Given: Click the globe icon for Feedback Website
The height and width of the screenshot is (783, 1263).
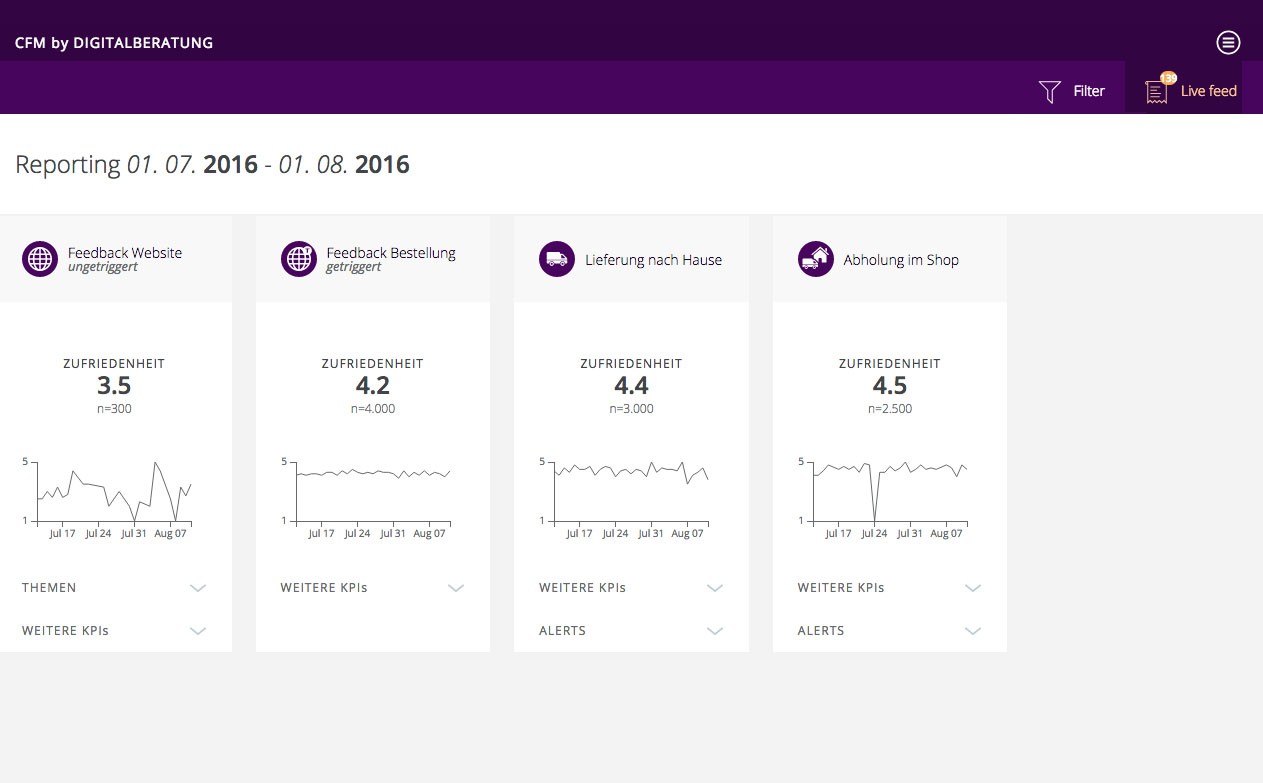Looking at the screenshot, I should pos(39,259).
